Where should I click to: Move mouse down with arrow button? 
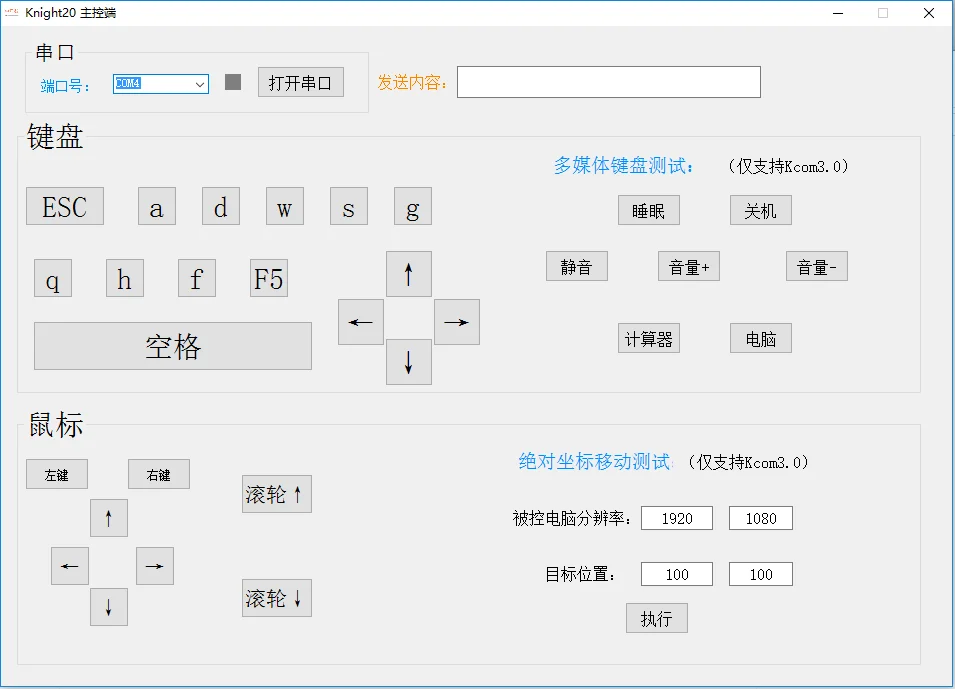pos(109,607)
